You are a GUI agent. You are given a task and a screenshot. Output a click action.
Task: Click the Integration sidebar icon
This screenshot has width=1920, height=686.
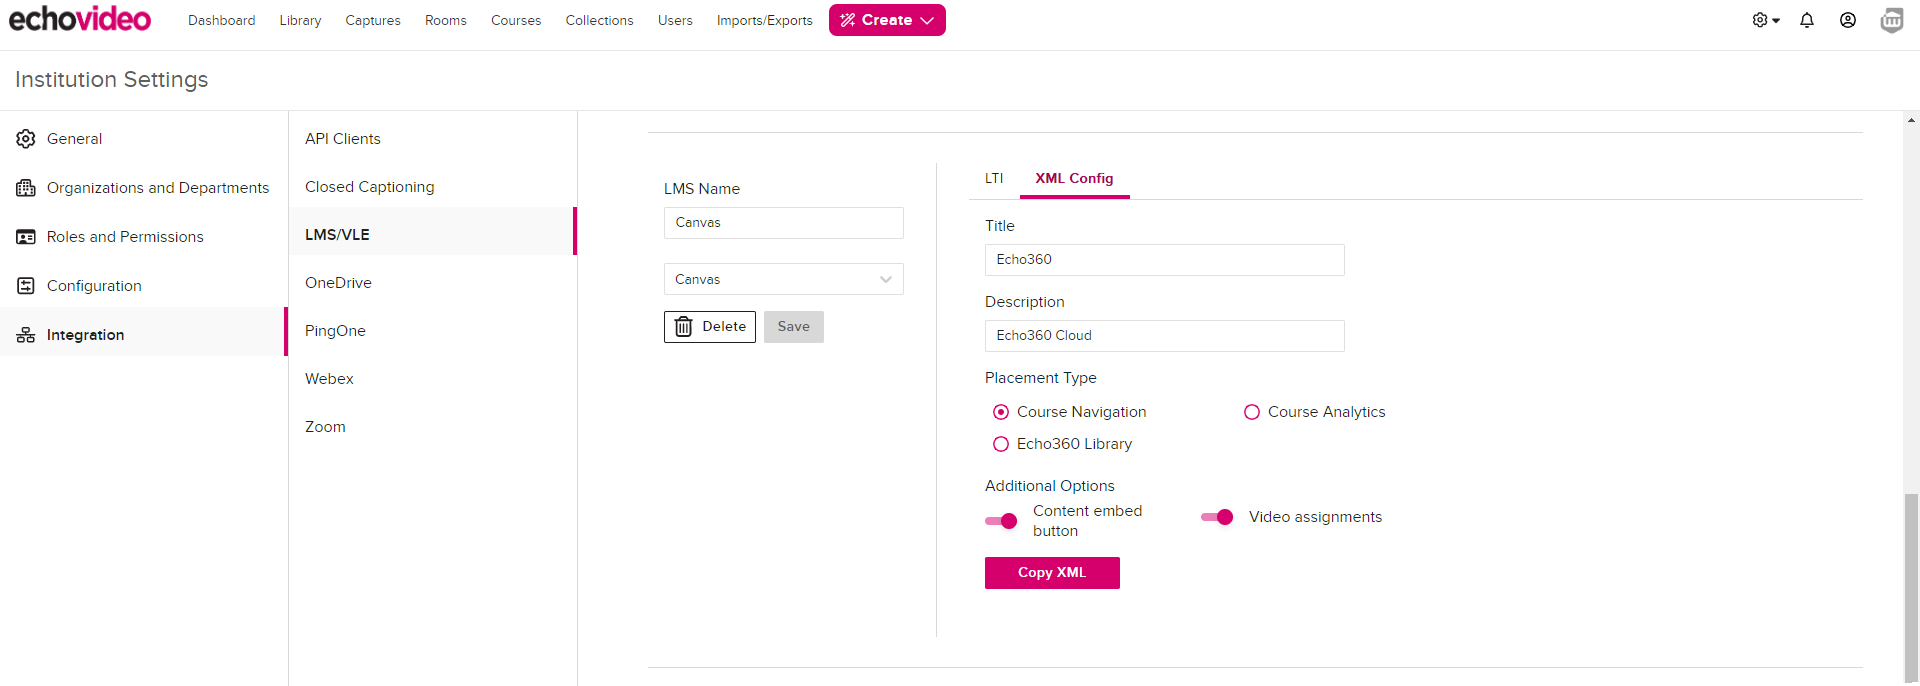click(x=26, y=335)
